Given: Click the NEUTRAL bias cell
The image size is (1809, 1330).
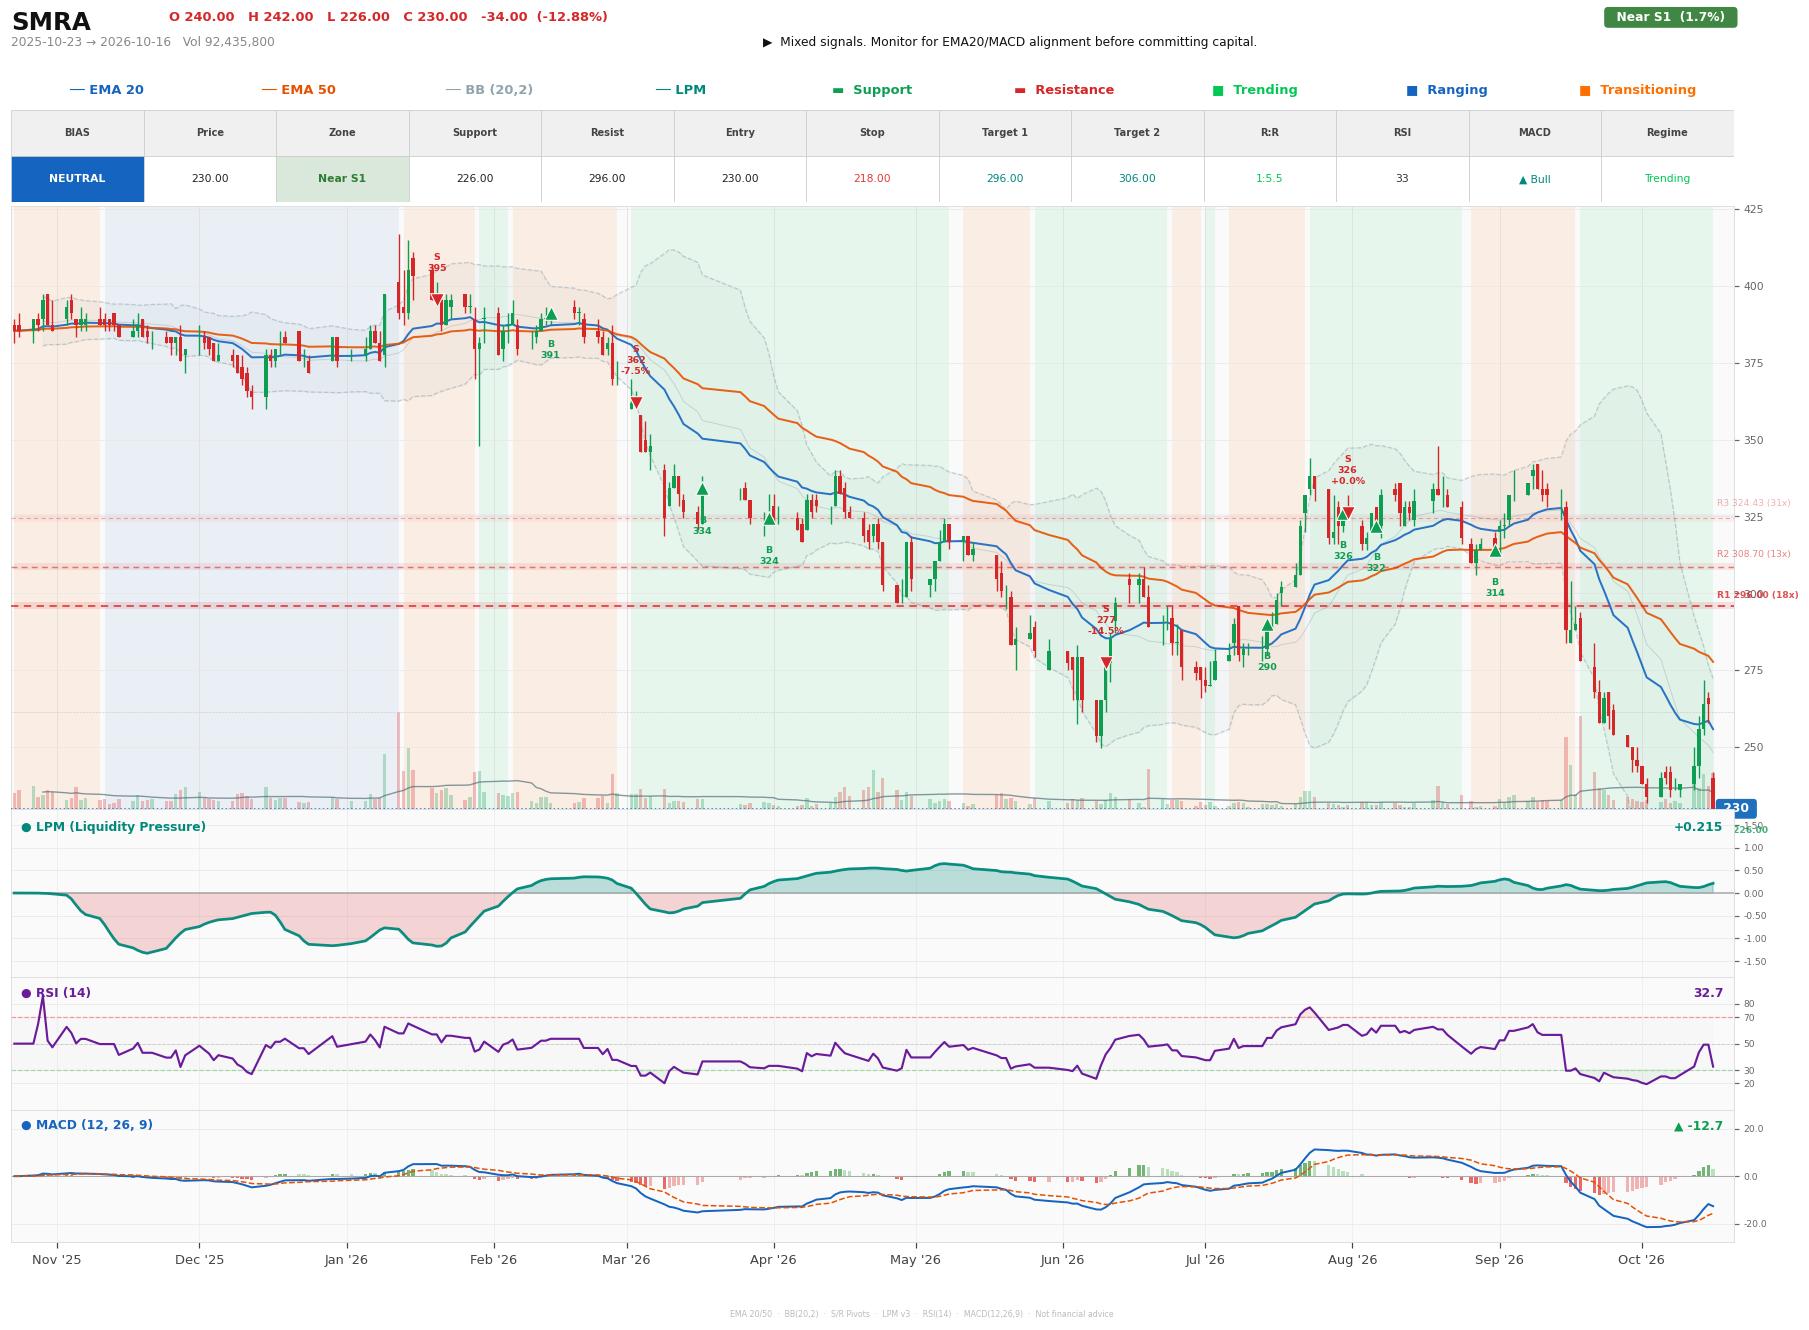Looking at the screenshot, I should (77, 179).
